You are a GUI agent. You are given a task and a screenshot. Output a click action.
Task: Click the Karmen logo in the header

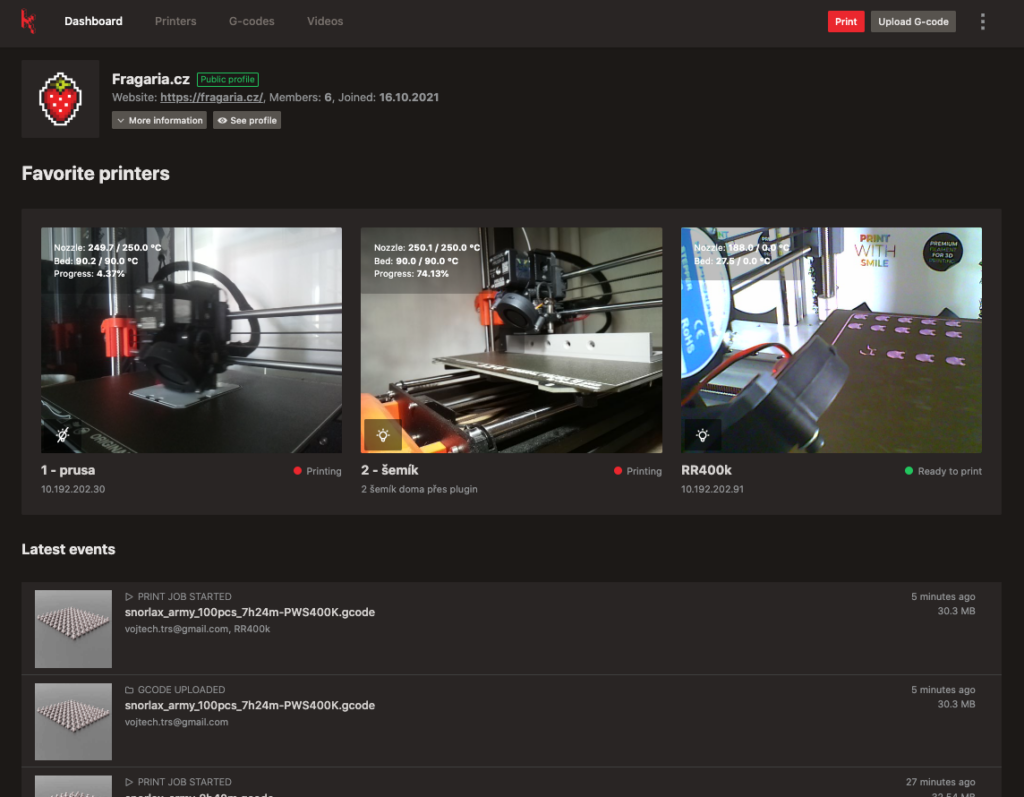pos(28,21)
